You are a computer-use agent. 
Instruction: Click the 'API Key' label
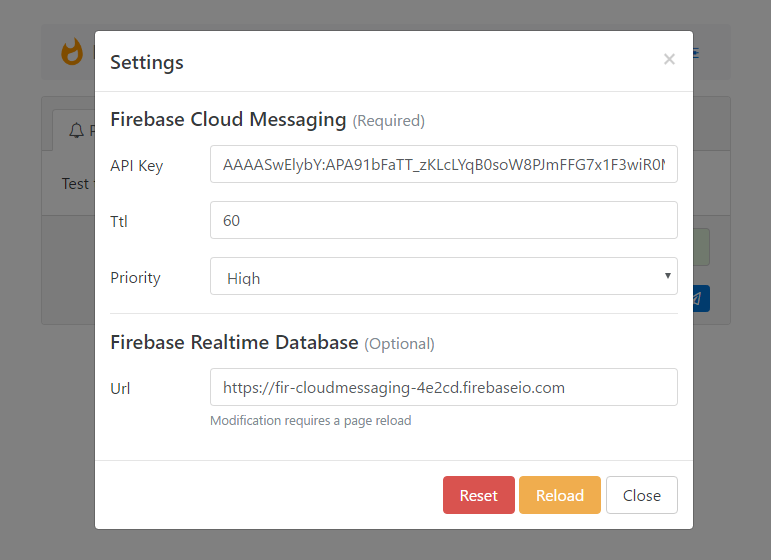[x=136, y=166]
